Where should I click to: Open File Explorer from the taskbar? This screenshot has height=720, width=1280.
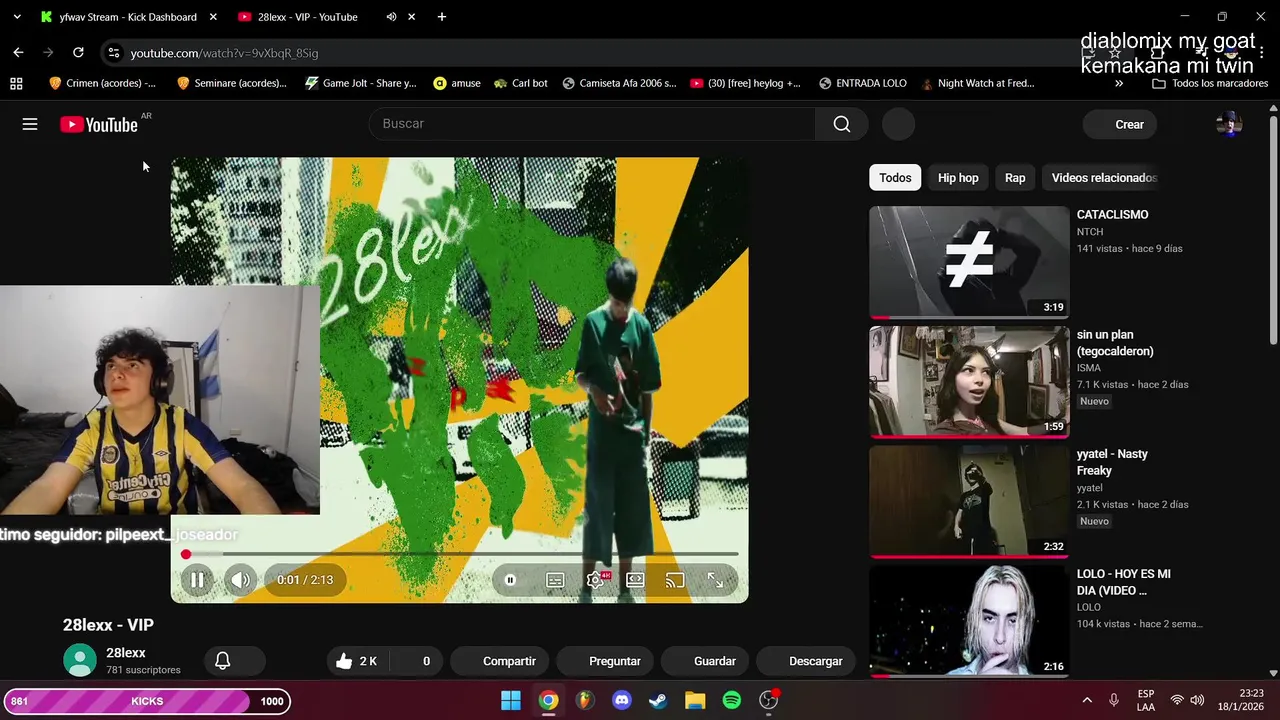click(x=695, y=701)
